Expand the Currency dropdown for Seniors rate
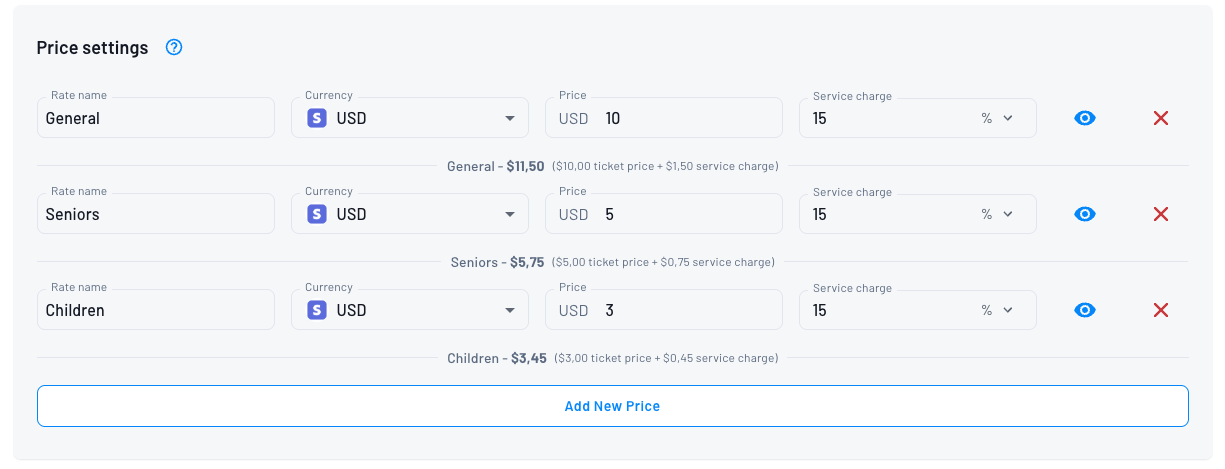1225x469 pixels. coord(510,214)
